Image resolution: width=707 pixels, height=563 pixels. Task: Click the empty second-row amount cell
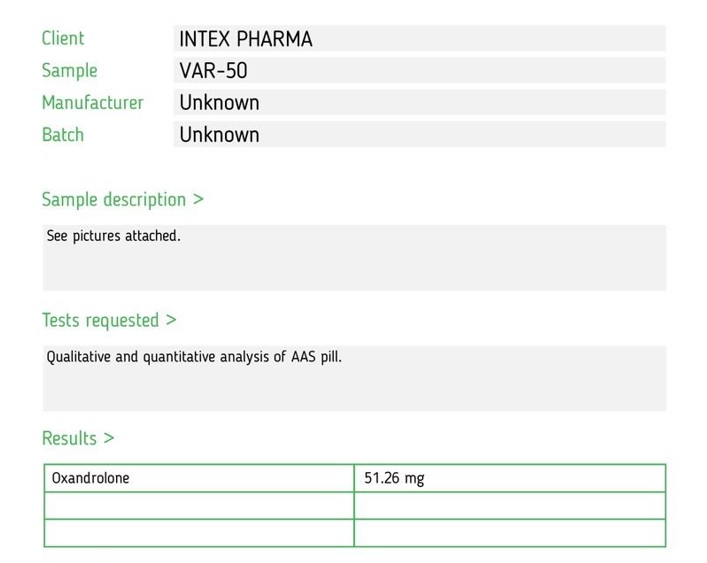510,506
